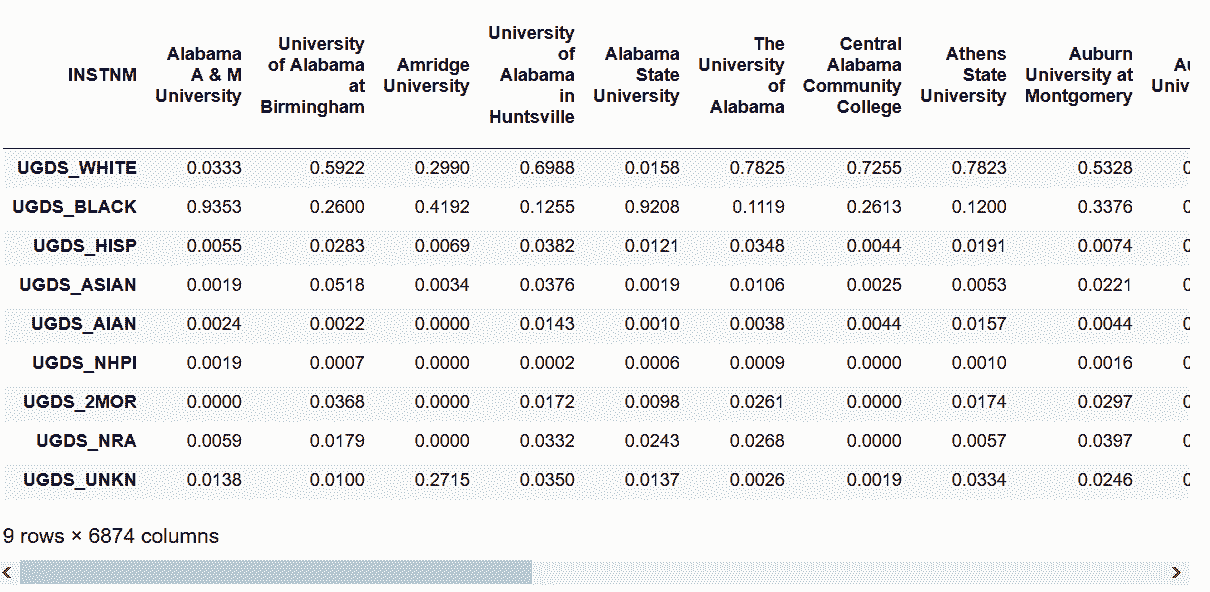Click the UGDS_ASIAN row label
Screen dimensions: 1210x592
78,285
